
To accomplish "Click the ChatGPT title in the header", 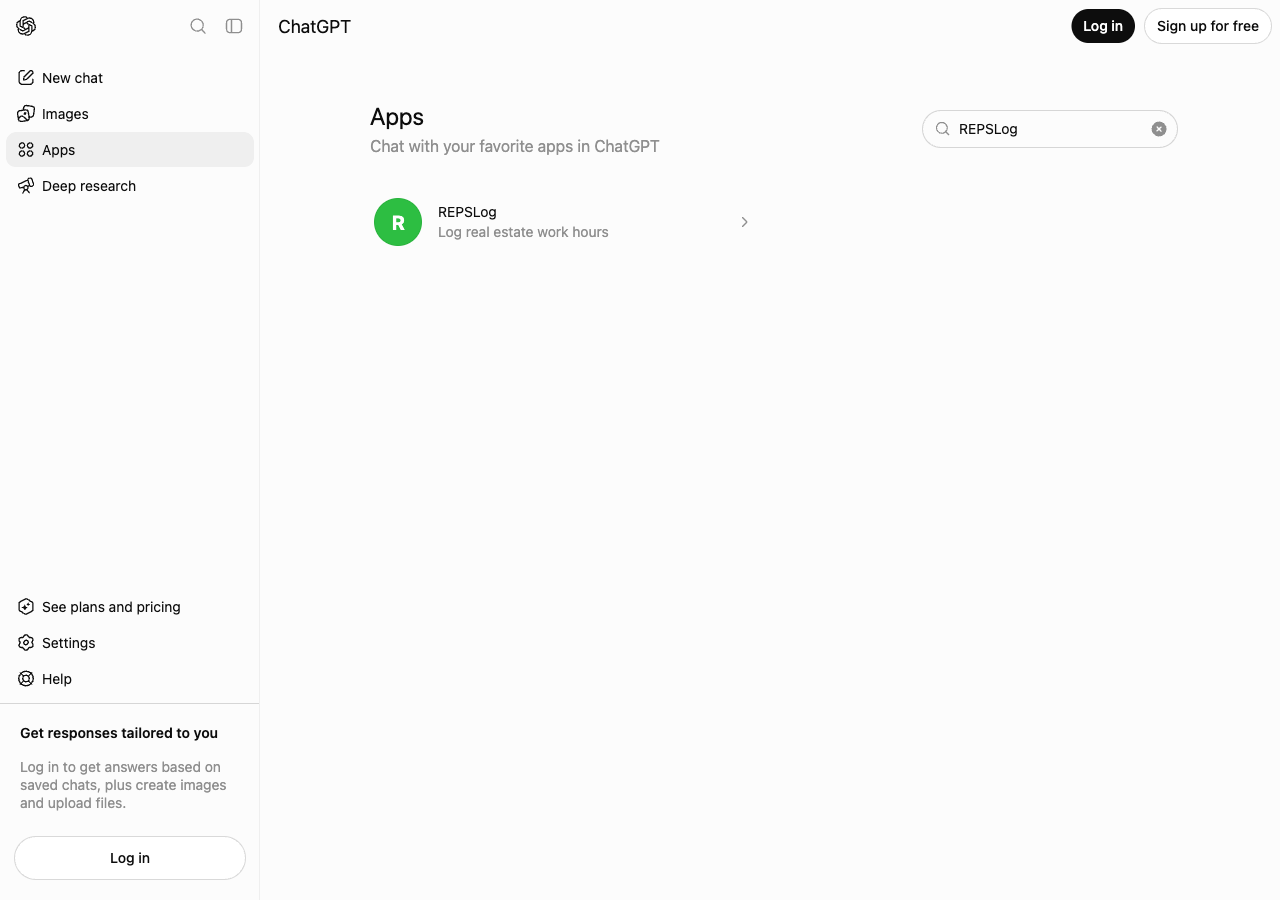I will [x=314, y=27].
